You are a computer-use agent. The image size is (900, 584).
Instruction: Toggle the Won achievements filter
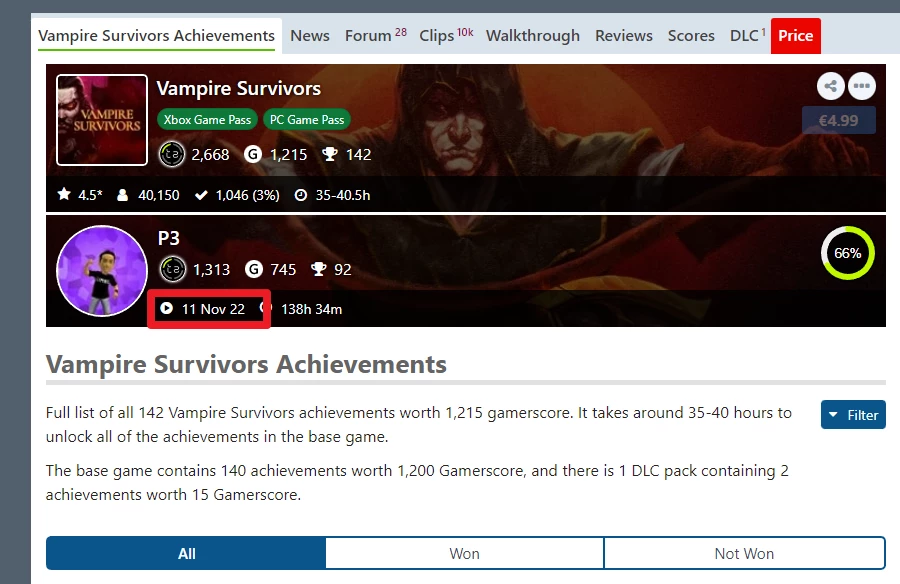(x=463, y=553)
